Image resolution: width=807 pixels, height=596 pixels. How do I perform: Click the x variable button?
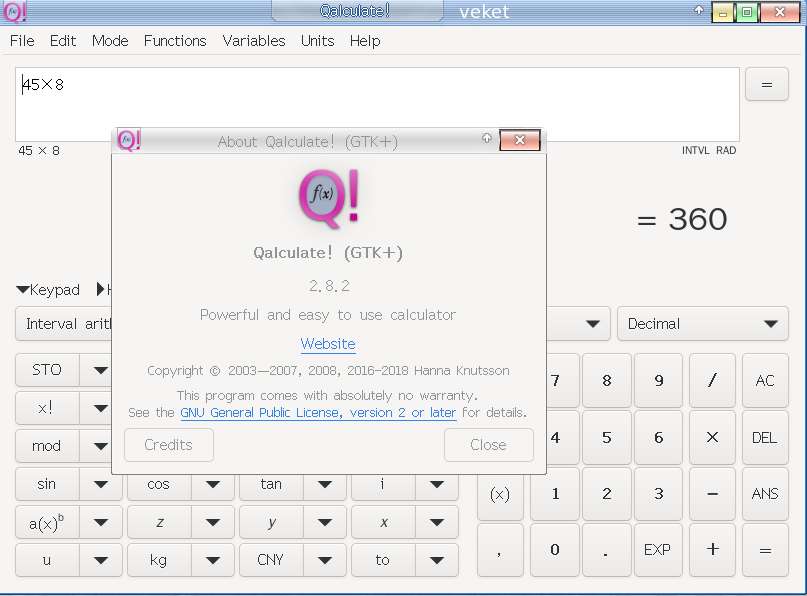(383, 522)
